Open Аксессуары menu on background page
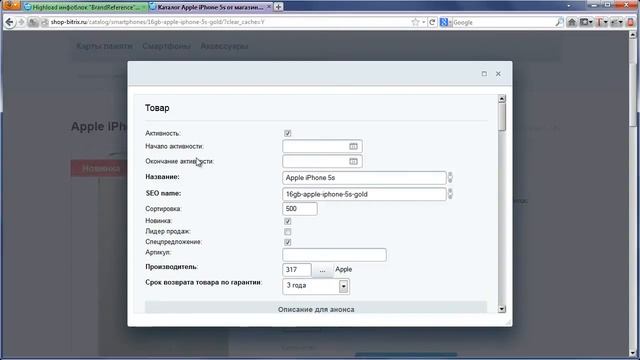Viewport: 640px width, 360px height. pos(224,46)
